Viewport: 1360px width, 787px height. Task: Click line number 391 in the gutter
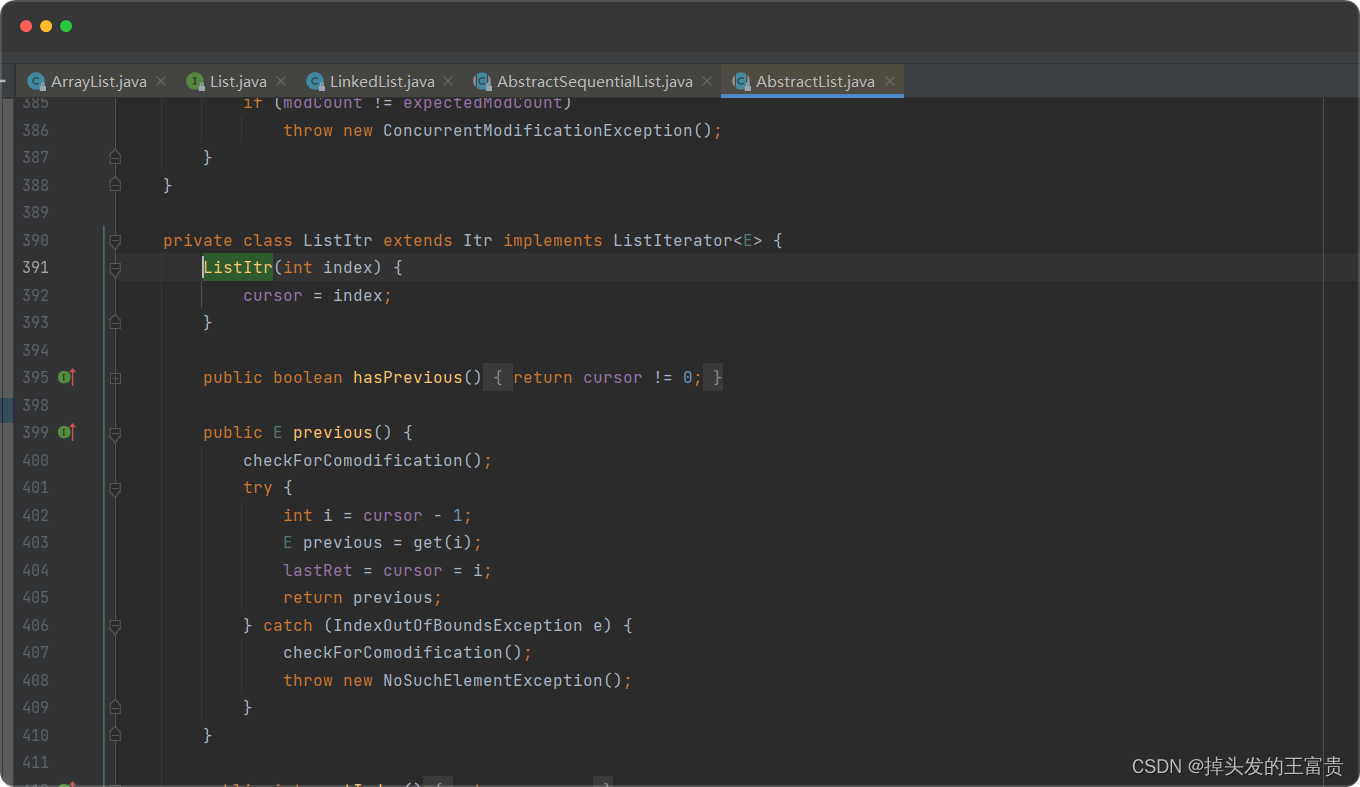[x=35, y=267]
